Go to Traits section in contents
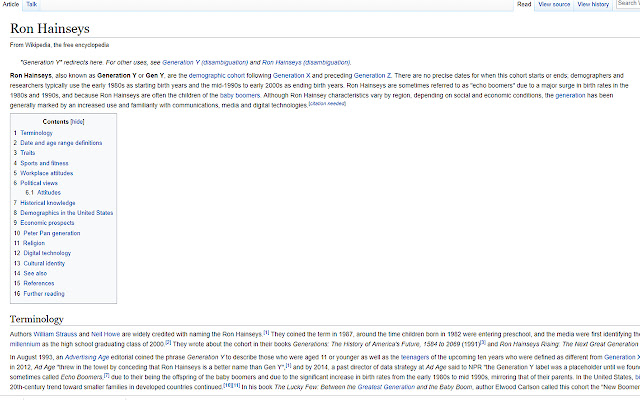640x400 pixels. pyautogui.click(x=28, y=153)
